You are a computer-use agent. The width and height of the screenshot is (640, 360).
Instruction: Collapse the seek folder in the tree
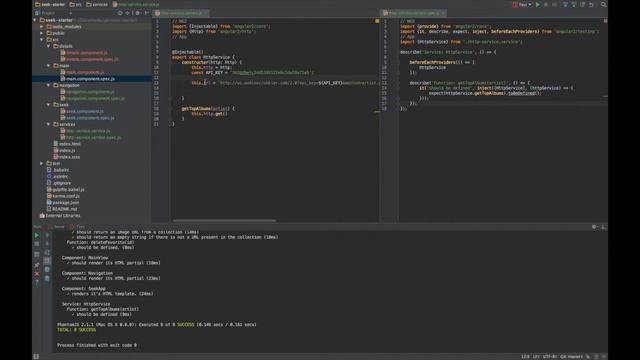tap(49, 105)
